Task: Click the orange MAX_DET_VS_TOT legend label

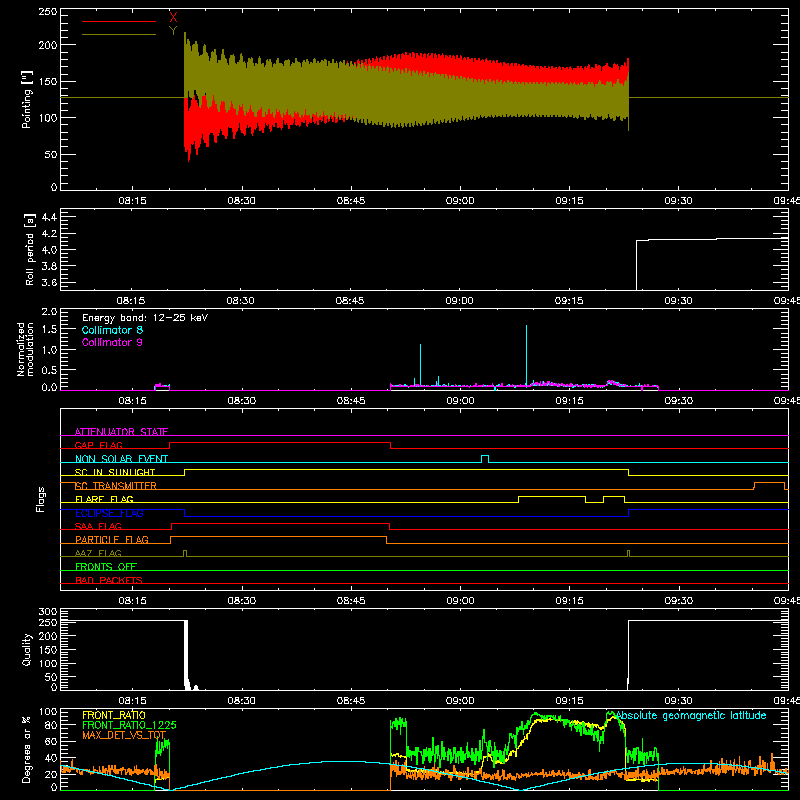Action: [124, 735]
